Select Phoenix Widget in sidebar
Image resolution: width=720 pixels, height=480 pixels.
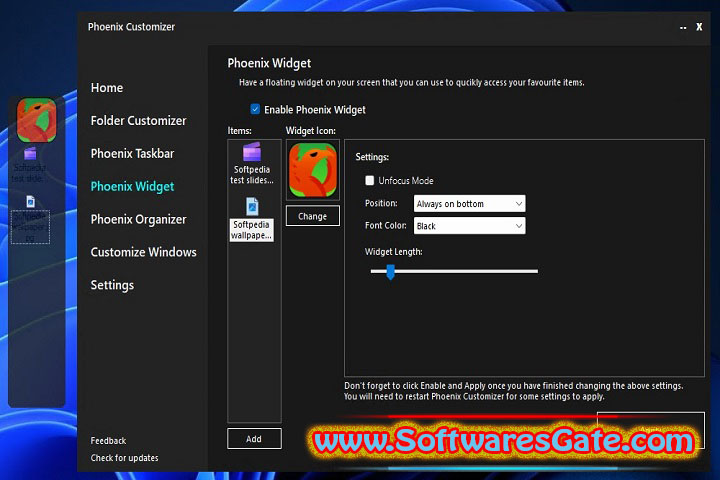pyautogui.click(x=132, y=186)
